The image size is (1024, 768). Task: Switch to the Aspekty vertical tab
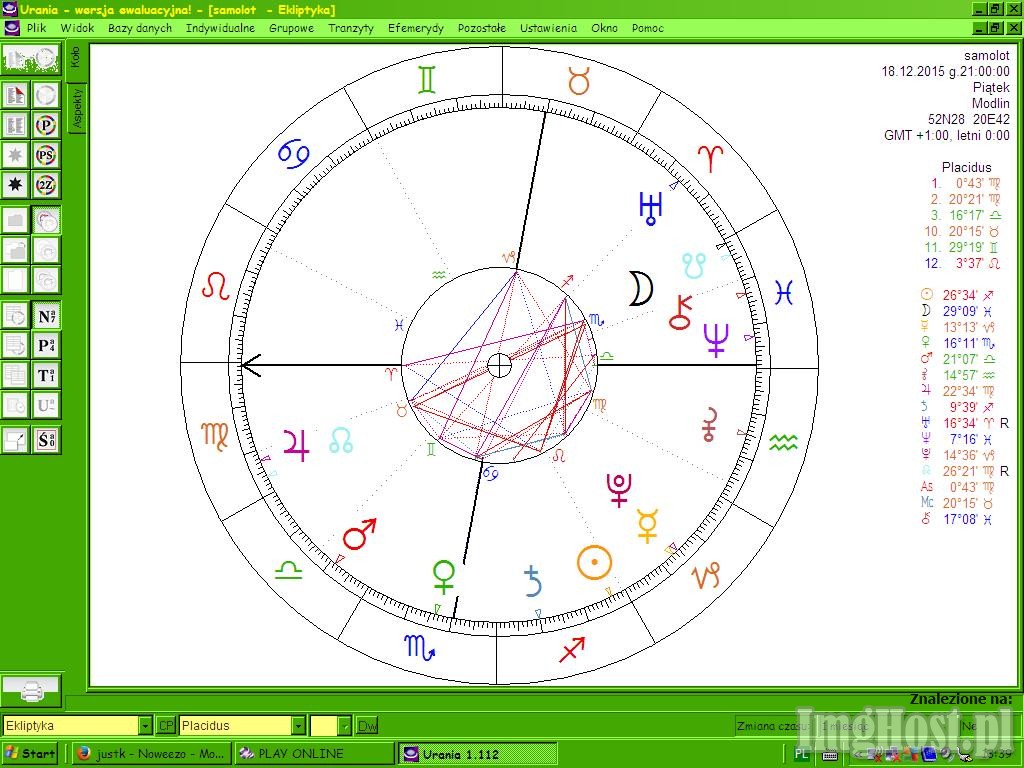click(77, 108)
